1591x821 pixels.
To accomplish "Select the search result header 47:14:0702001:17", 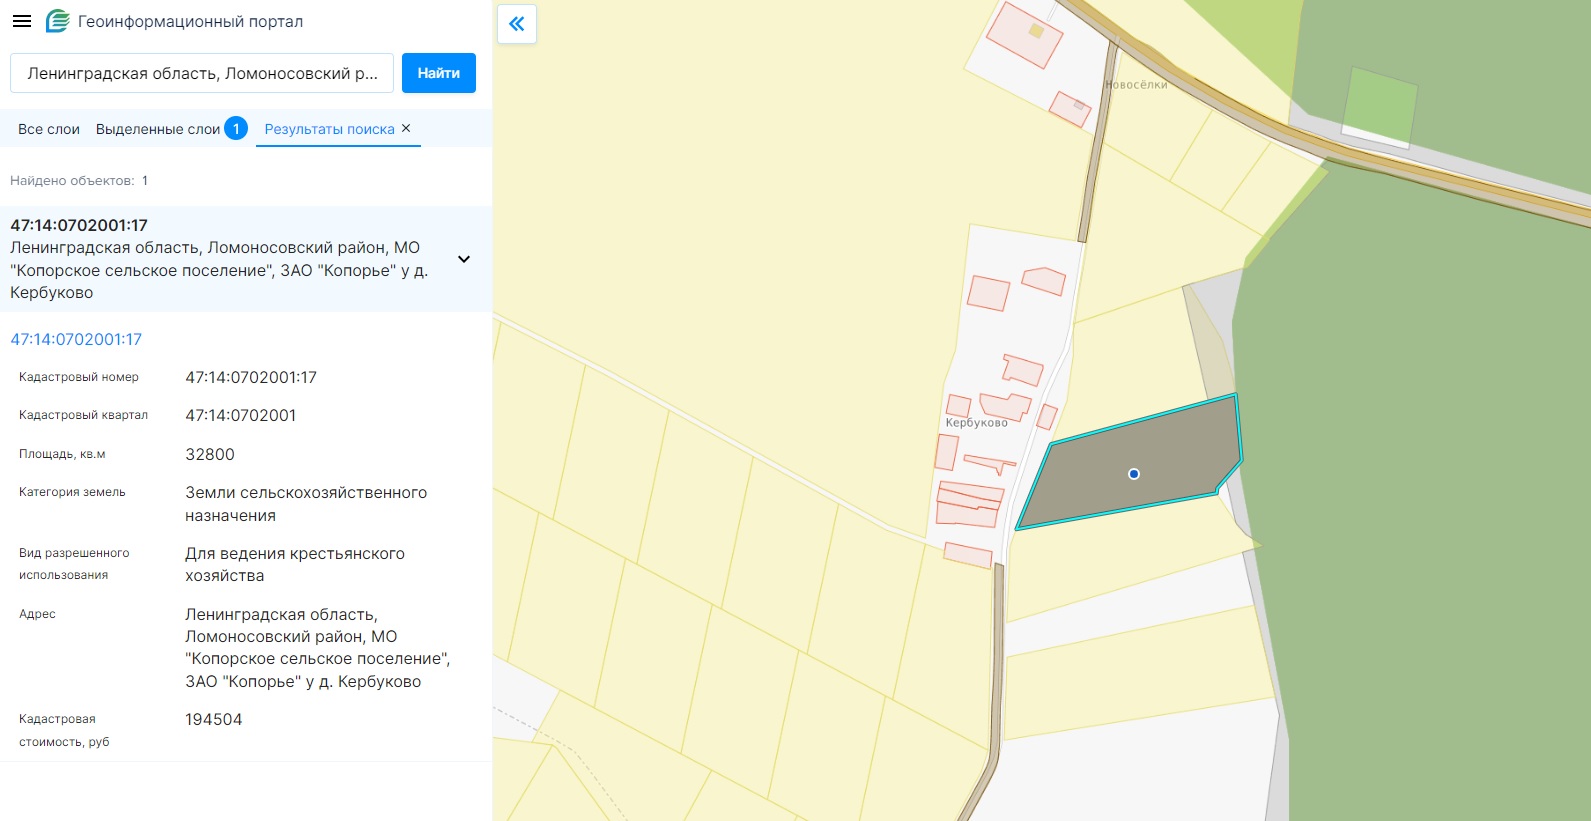I will tap(79, 225).
